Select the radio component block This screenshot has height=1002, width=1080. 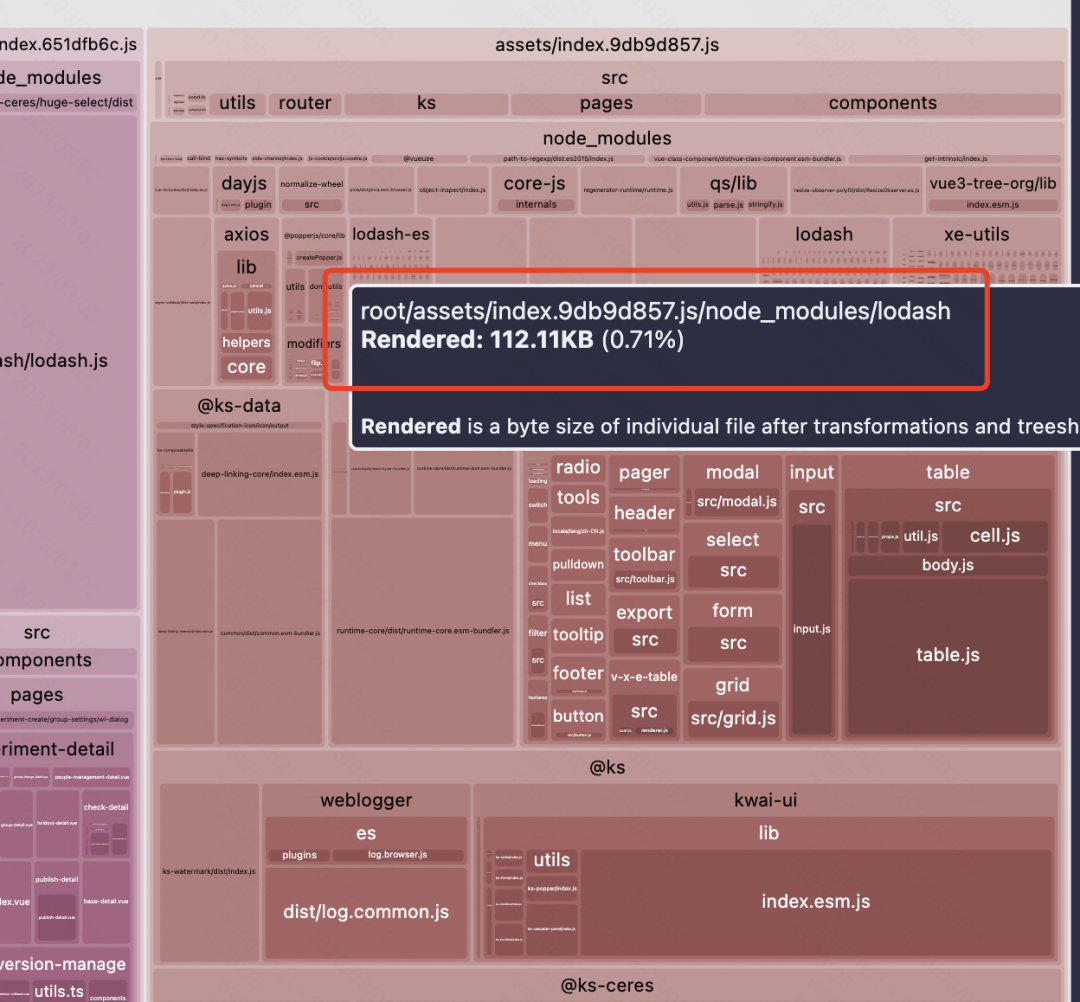[x=578, y=468]
